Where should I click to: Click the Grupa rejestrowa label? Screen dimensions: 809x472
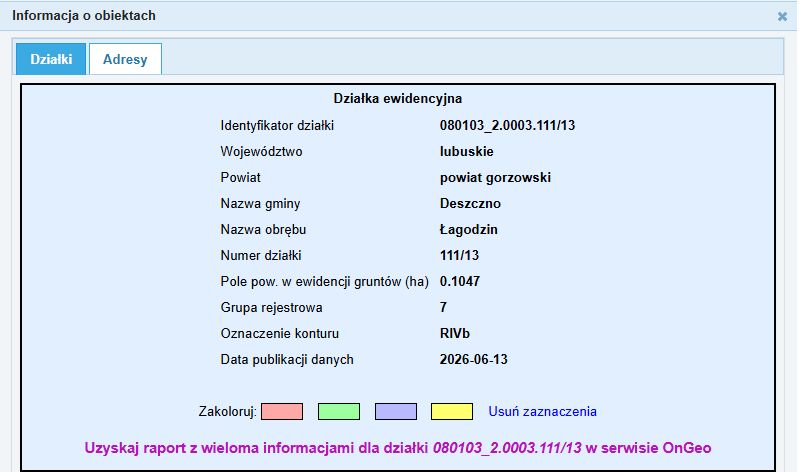[x=271, y=307]
